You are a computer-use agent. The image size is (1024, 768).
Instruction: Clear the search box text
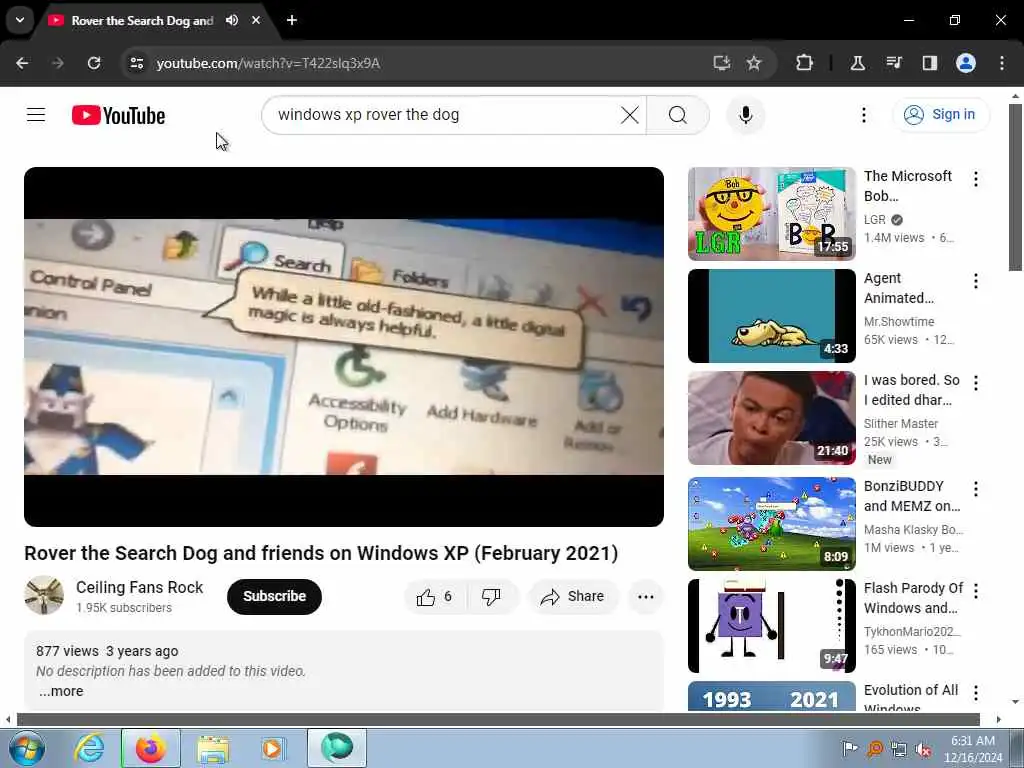[630, 115]
